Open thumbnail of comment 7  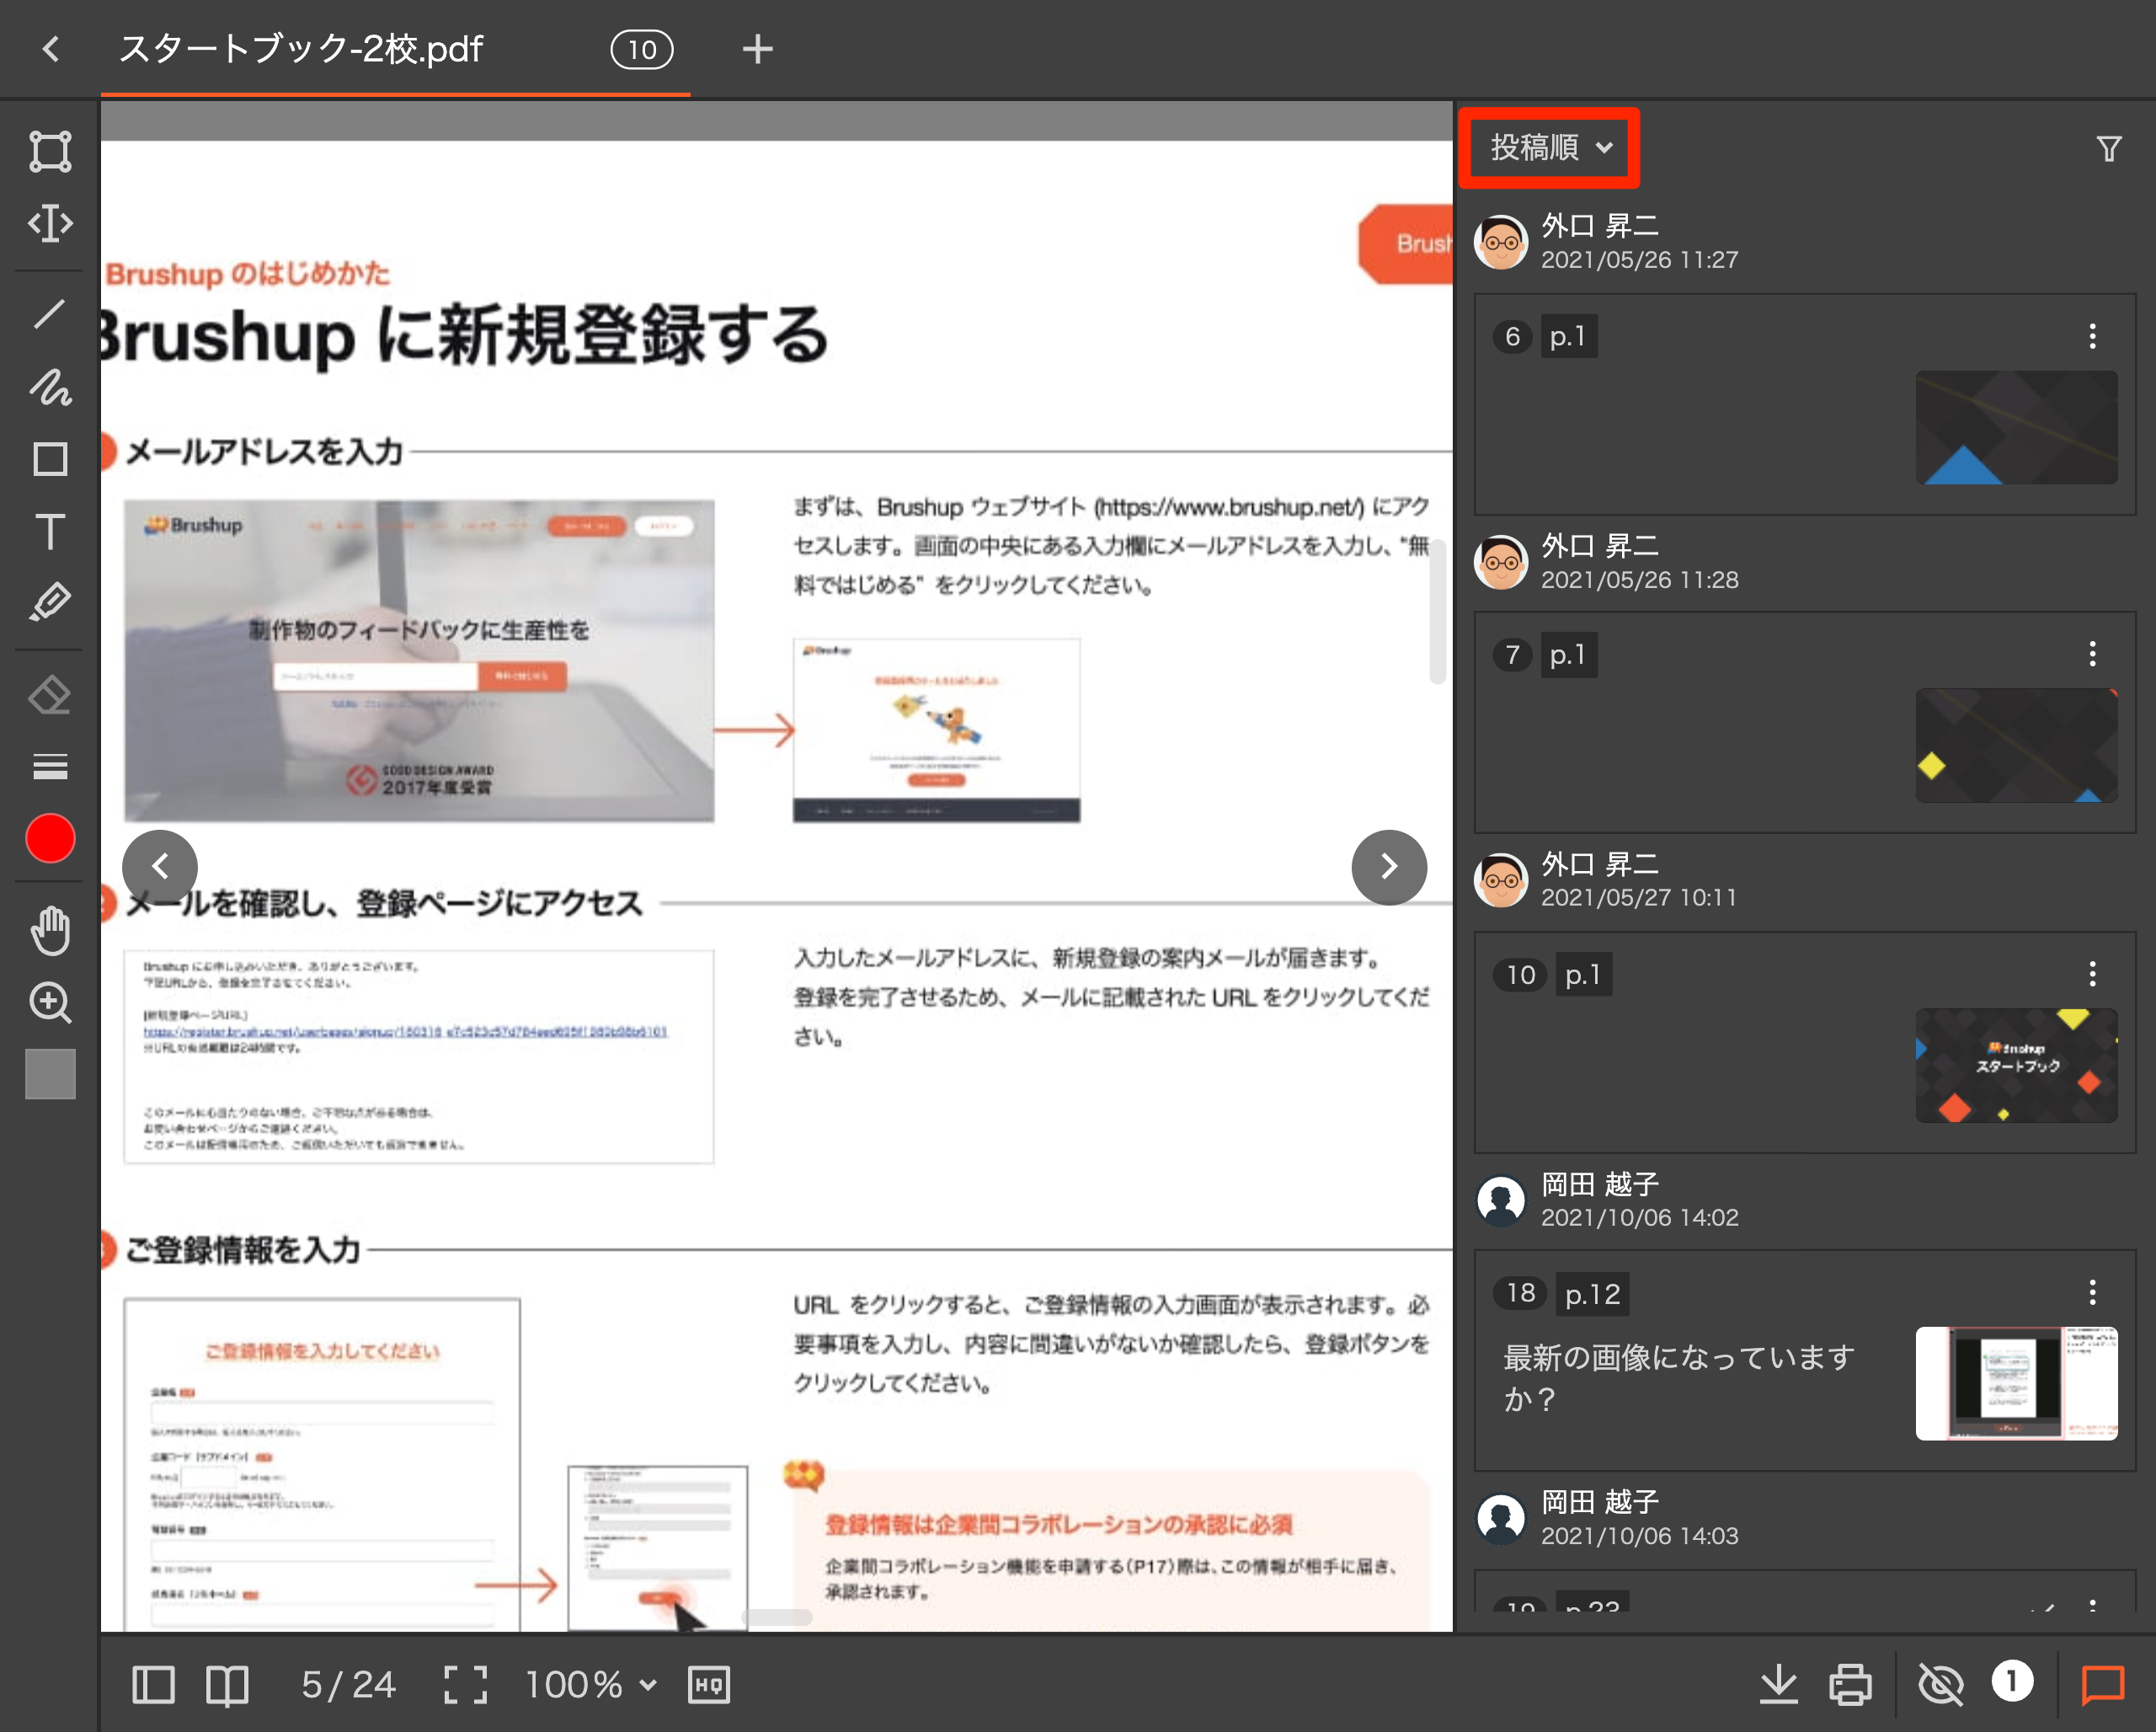click(x=2016, y=745)
